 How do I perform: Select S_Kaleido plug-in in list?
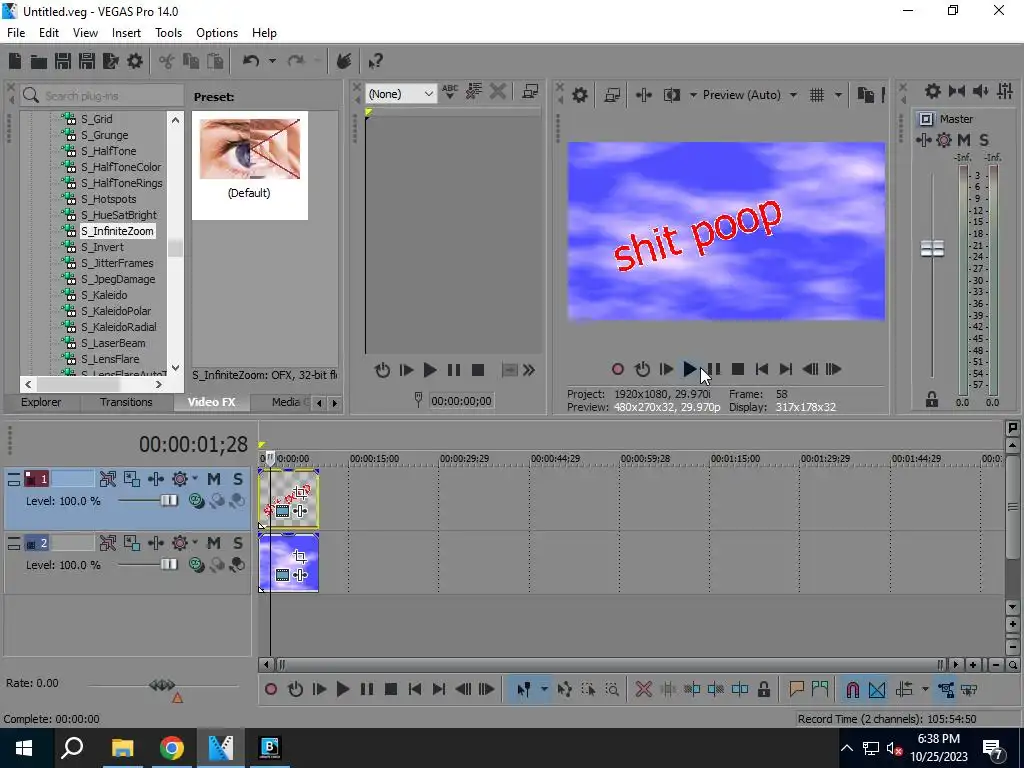coord(104,295)
